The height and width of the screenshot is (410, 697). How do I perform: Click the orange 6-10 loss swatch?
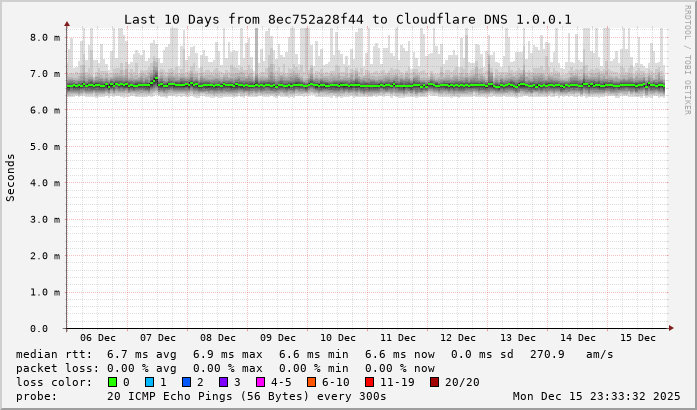311,382
